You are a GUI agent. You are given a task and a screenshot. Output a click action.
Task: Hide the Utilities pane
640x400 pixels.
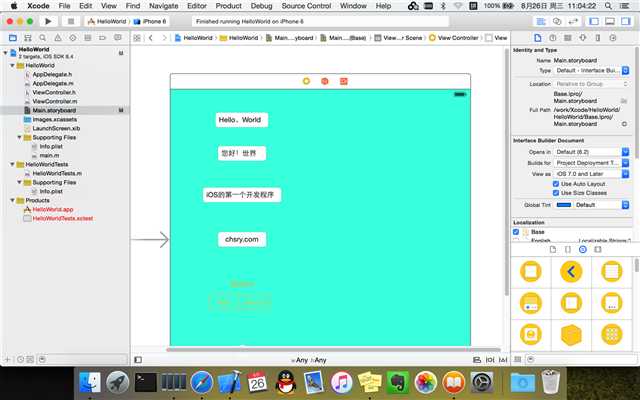(x=626, y=21)
